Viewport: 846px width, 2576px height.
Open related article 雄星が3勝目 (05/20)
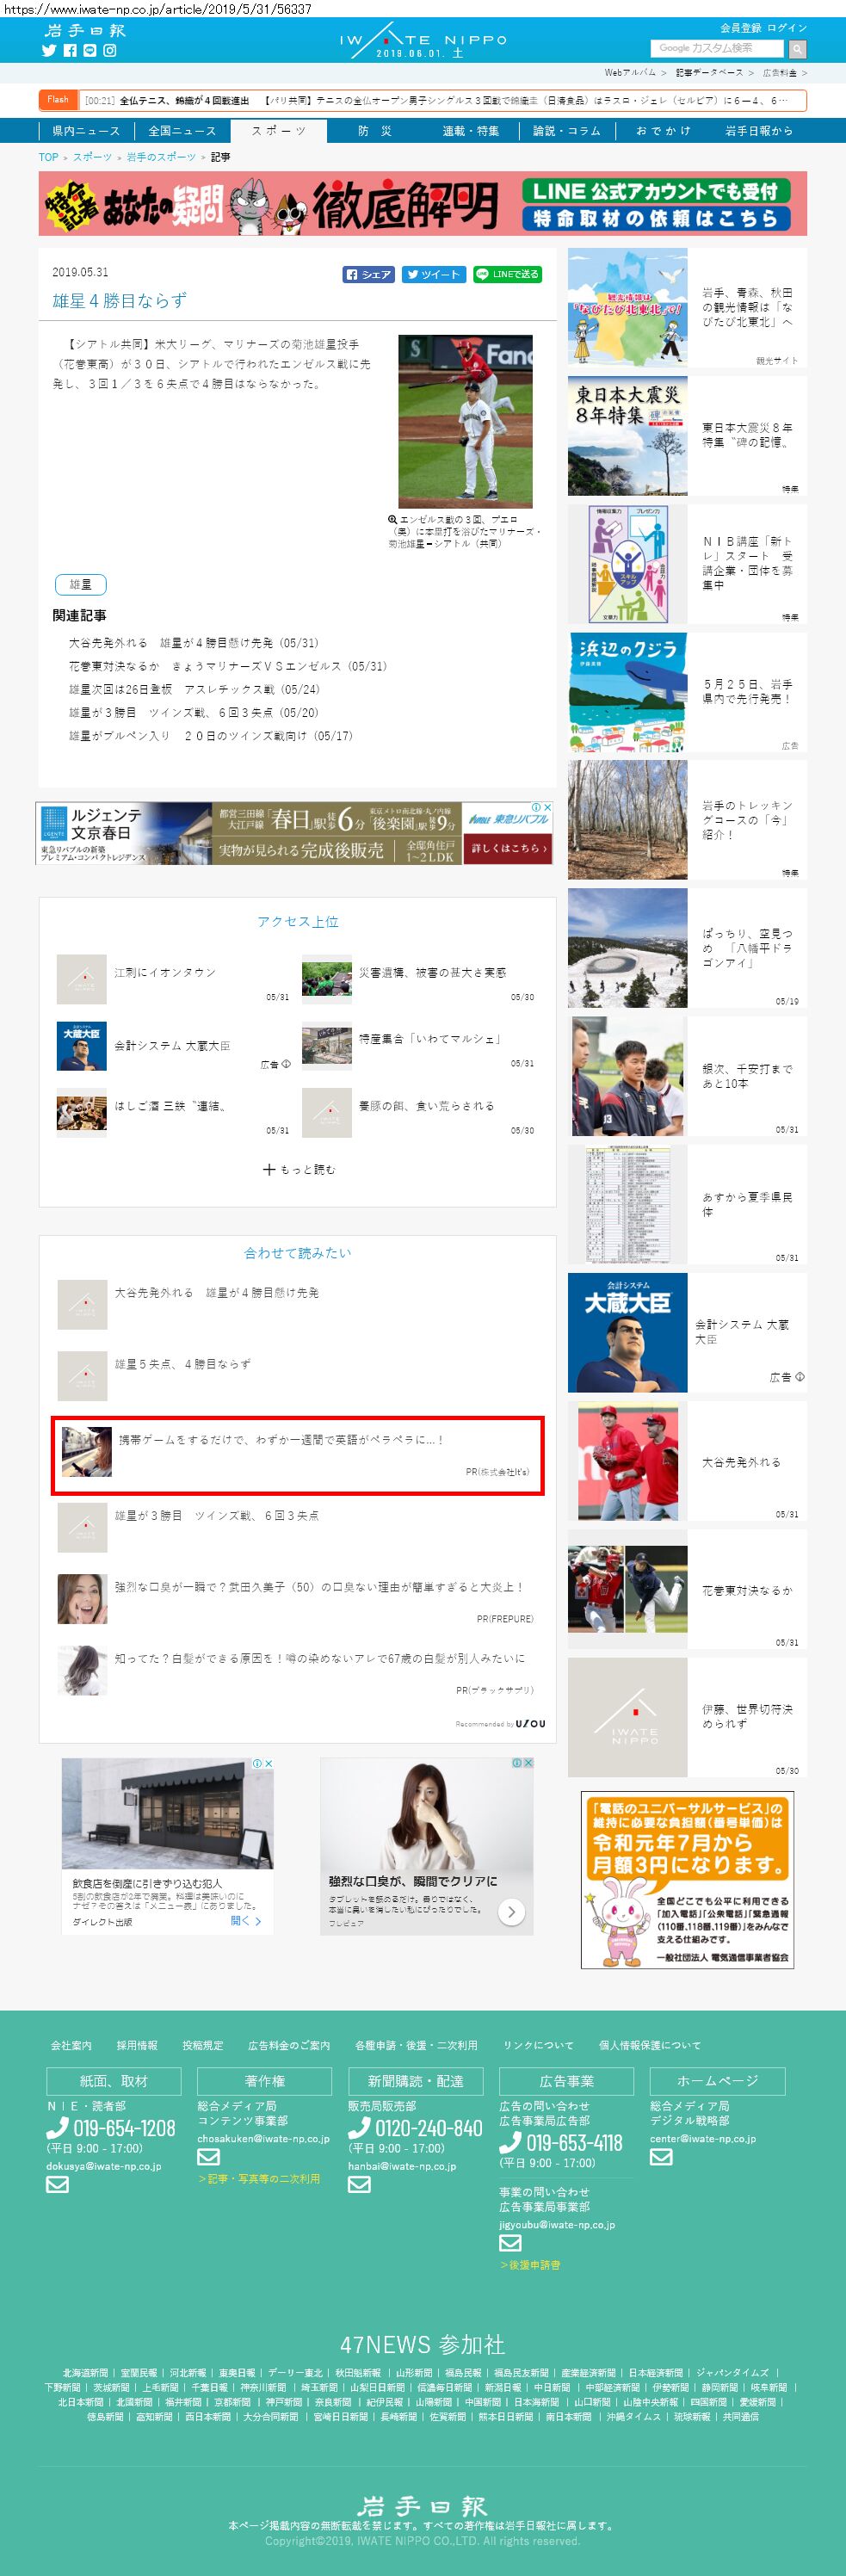point(193,713)
